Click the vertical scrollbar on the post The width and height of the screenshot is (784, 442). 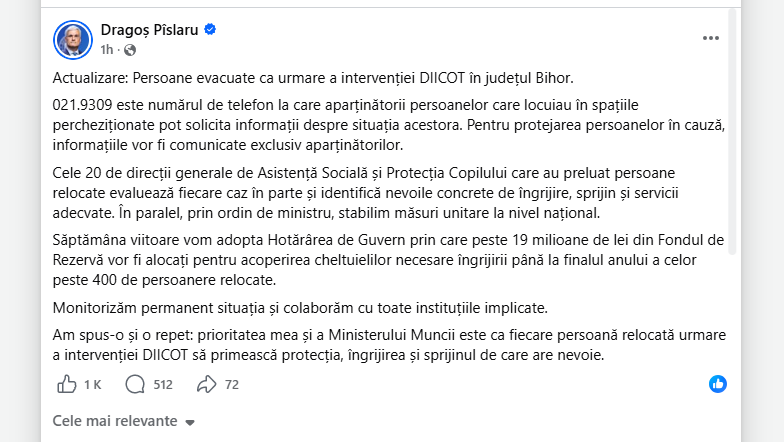point(732,132)
